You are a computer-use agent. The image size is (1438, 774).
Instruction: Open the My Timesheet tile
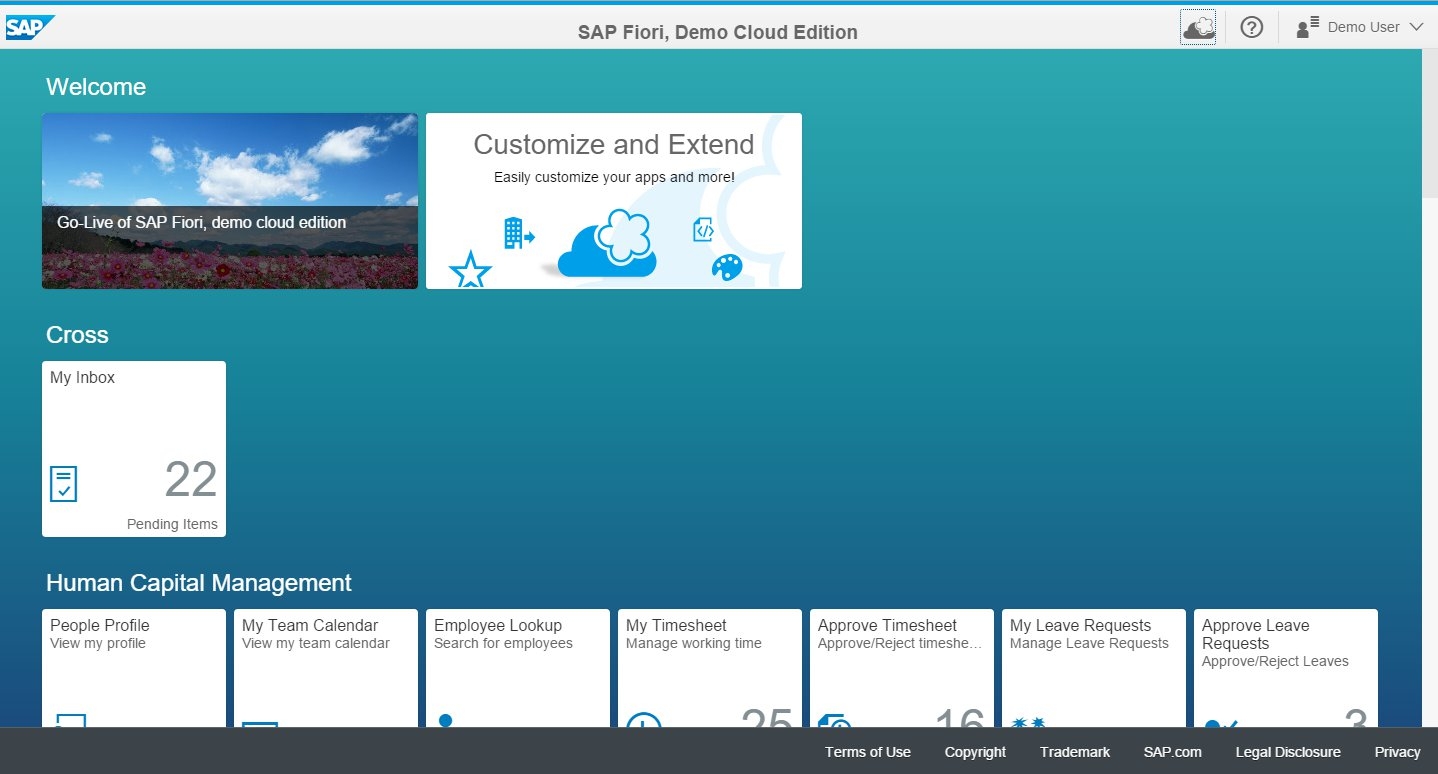[710, 668]
